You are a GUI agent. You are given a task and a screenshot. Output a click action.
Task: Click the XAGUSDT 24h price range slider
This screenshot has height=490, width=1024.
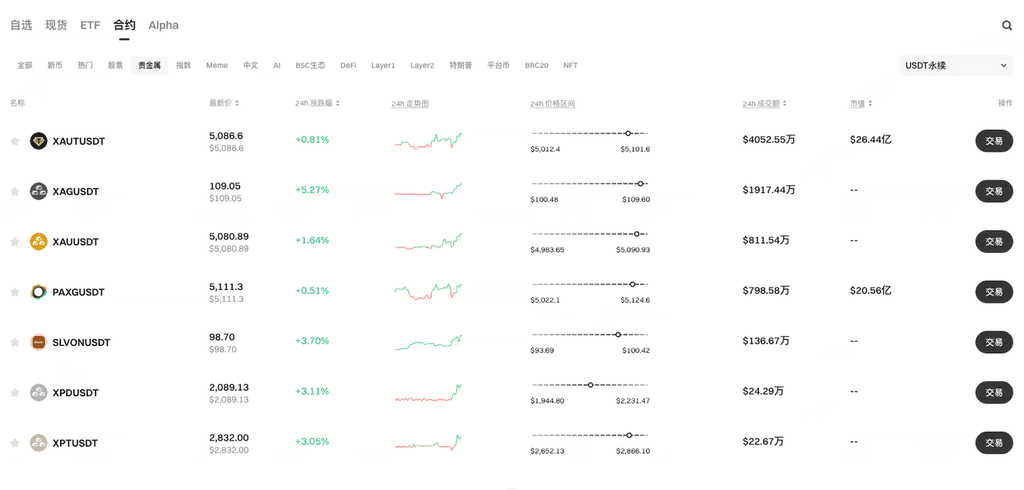tap(590, 183)
